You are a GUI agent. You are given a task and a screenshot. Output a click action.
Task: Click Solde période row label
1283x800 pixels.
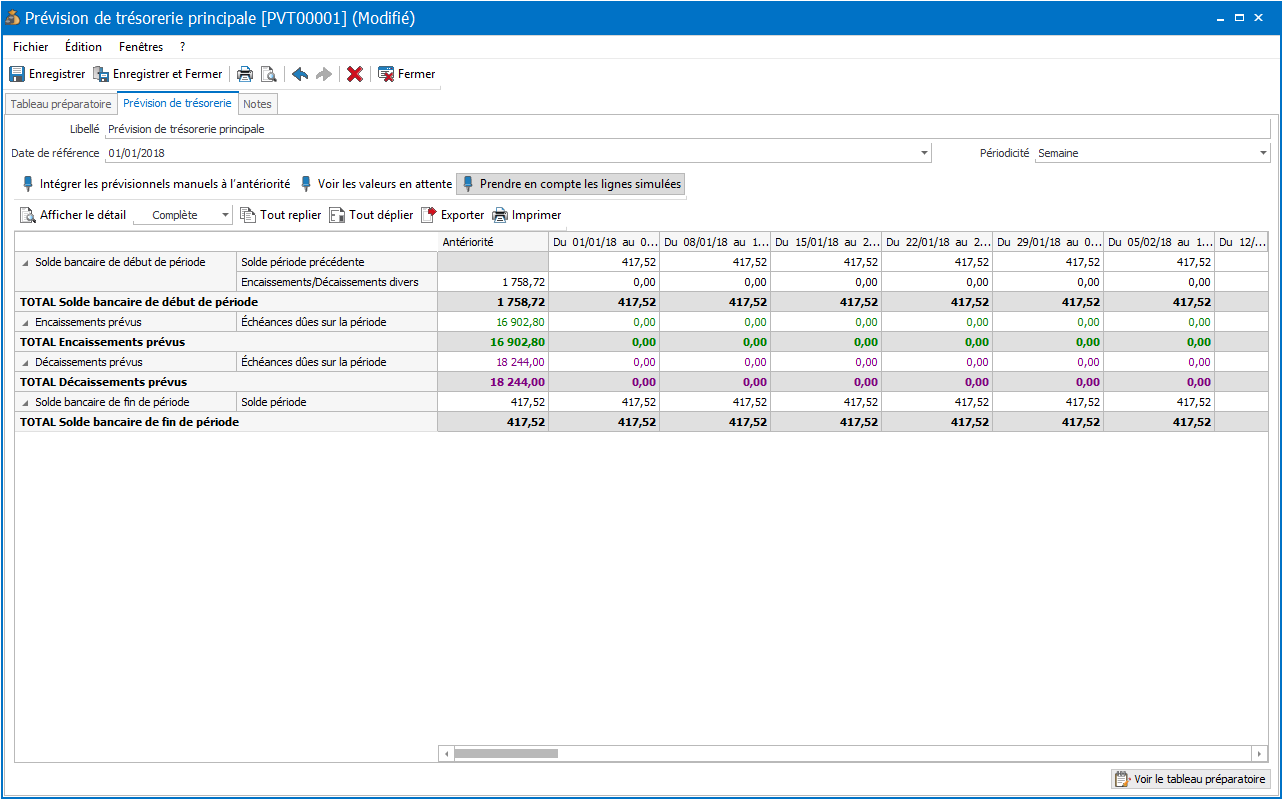pos(274,402)
